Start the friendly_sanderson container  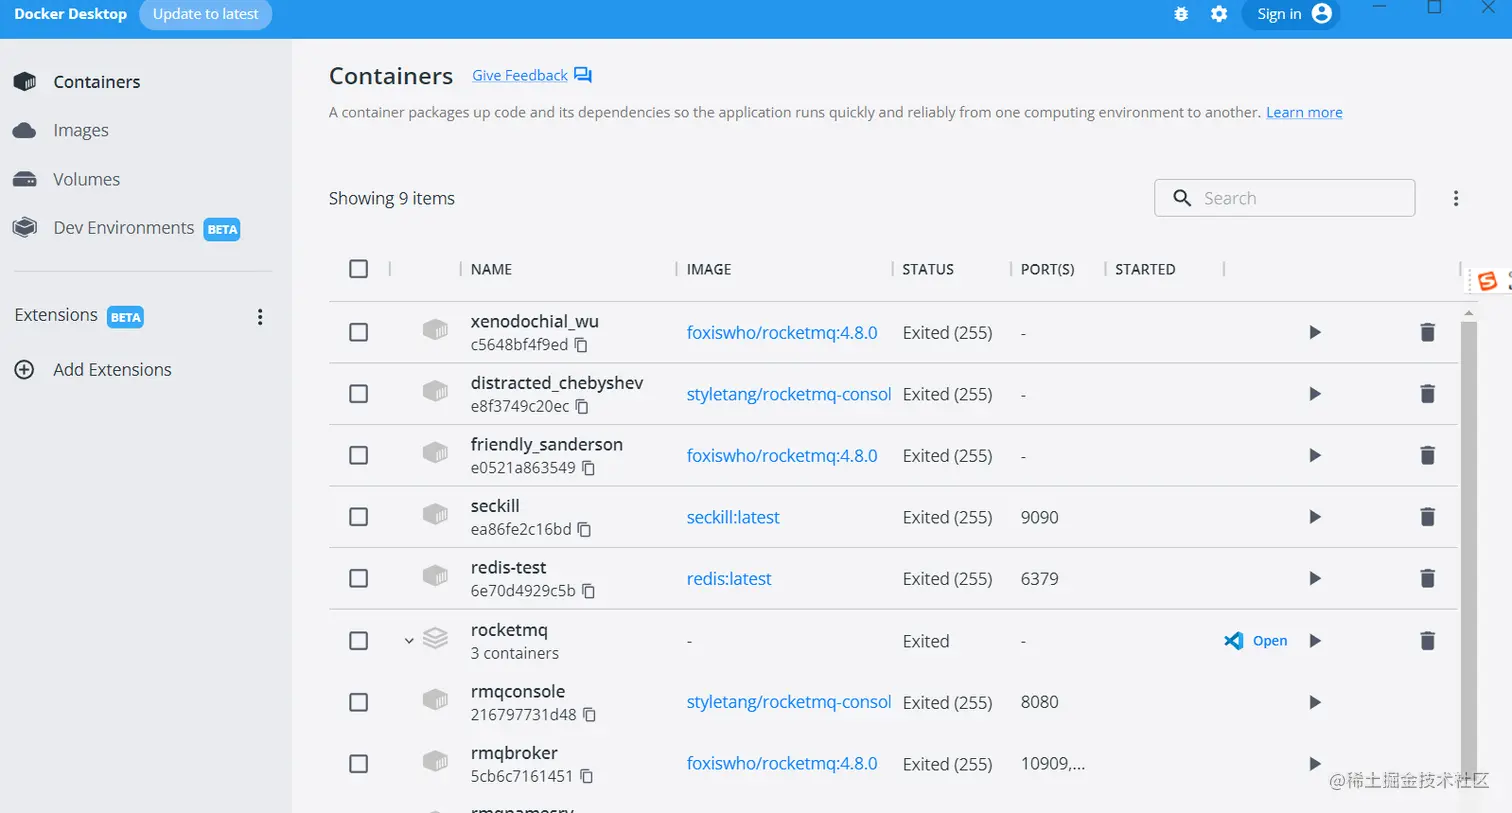point(1315,455)
